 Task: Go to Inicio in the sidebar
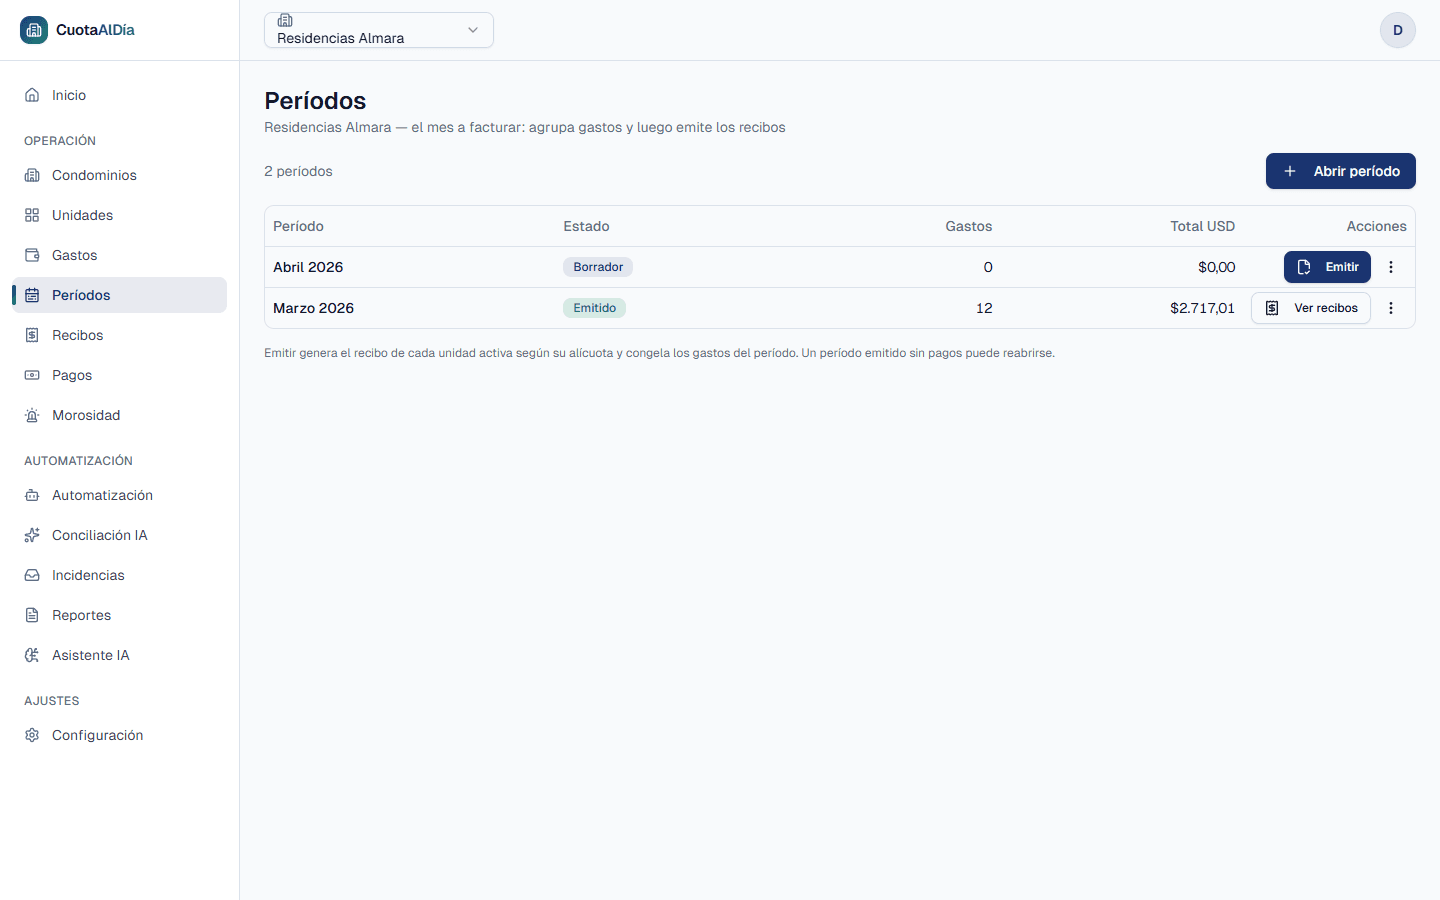[x=120, y=95]
